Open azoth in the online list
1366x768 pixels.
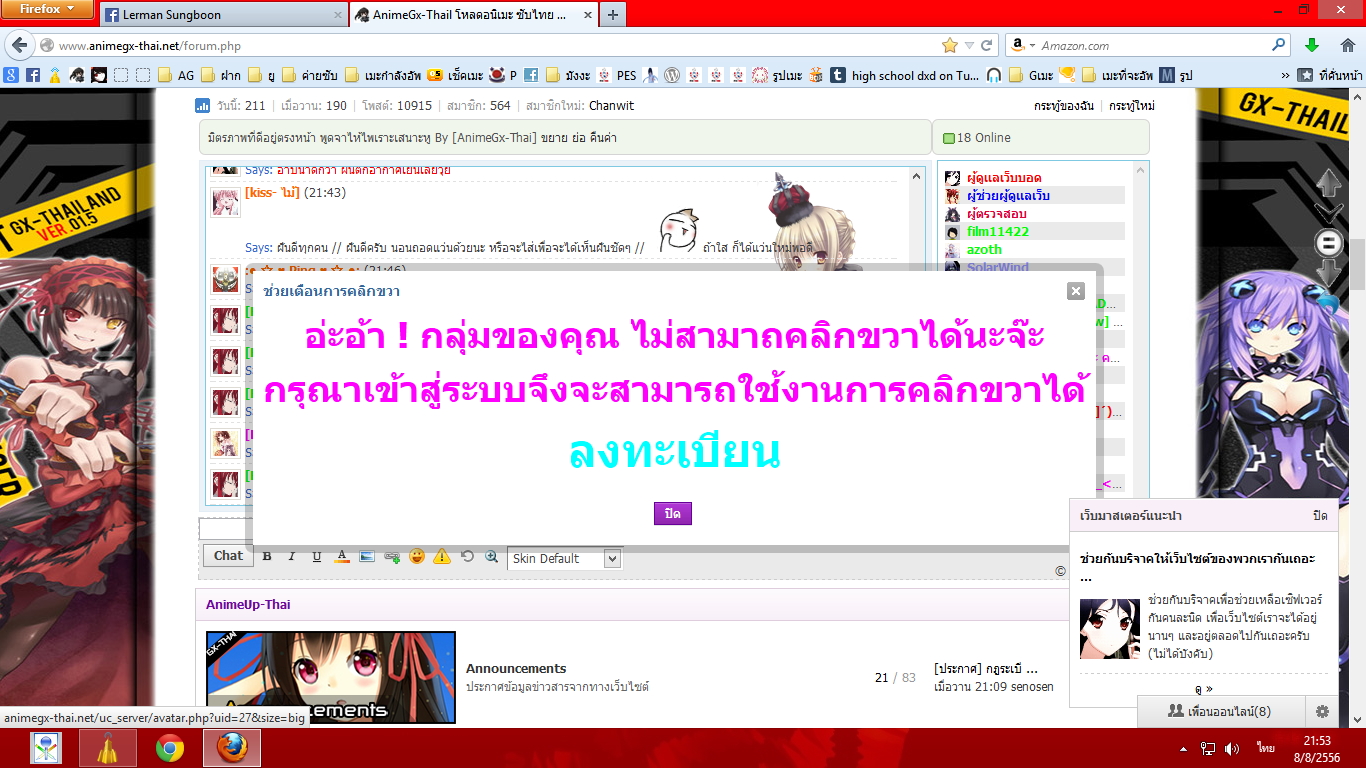(984, 250)
